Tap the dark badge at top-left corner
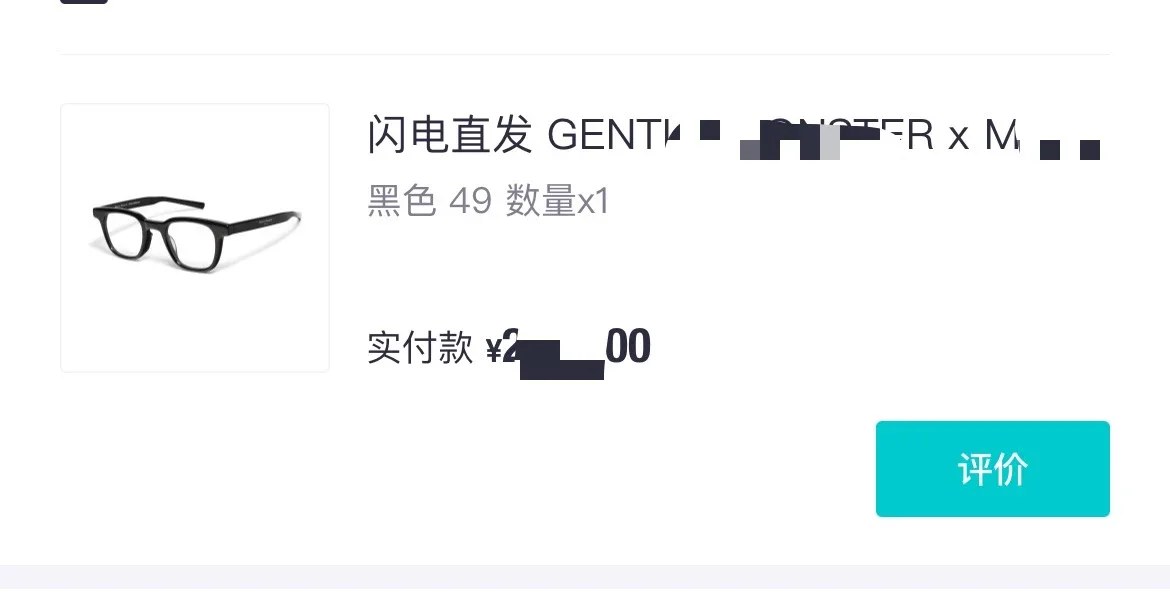 pos(84,1)
